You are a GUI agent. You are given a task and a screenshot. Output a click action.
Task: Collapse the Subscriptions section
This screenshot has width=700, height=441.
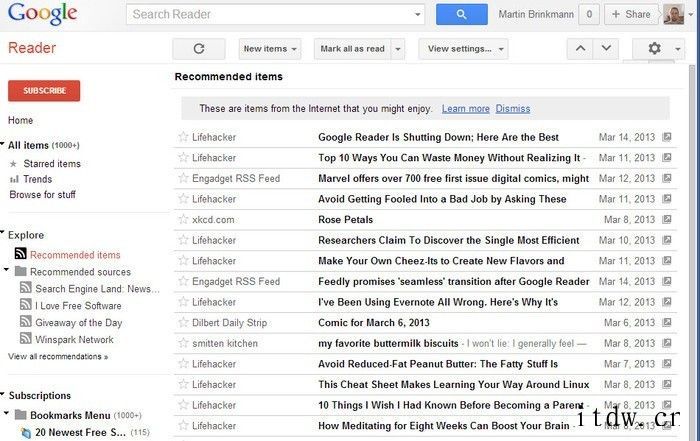point(3,394)
